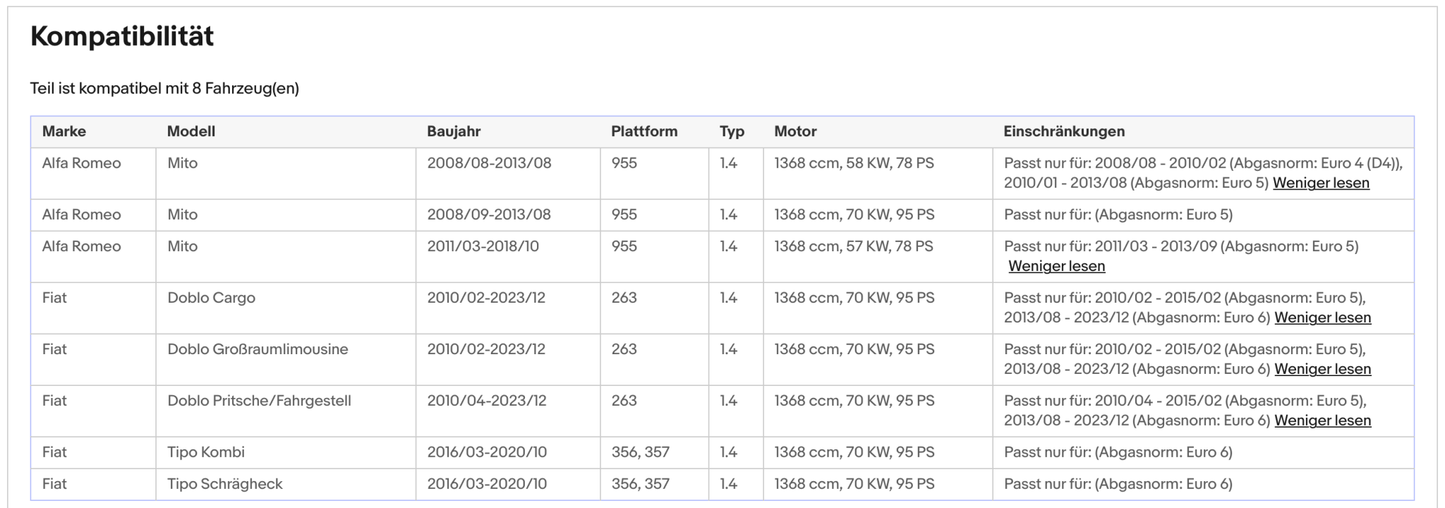1445x508 pixels.
Task: Click the 'Kompatibilität' heading
Action: (x=122, y=37)
